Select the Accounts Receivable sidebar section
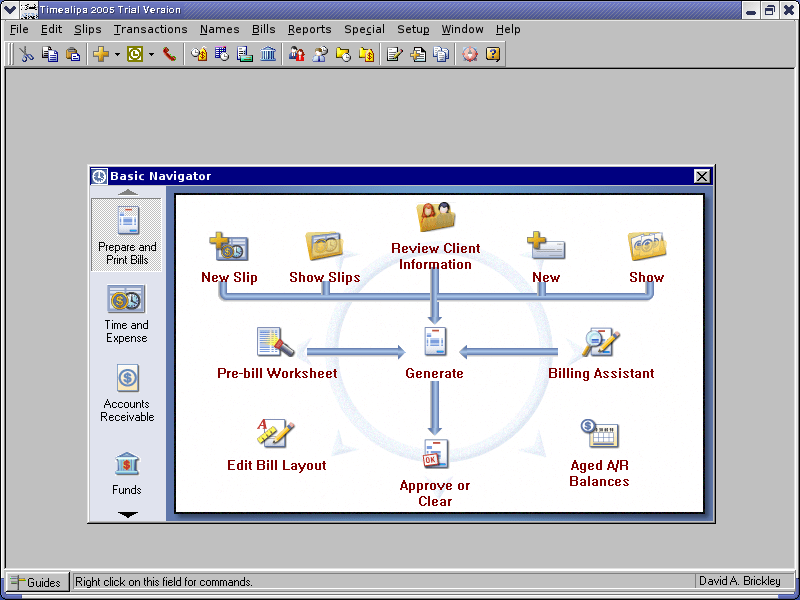 point(126,390)
